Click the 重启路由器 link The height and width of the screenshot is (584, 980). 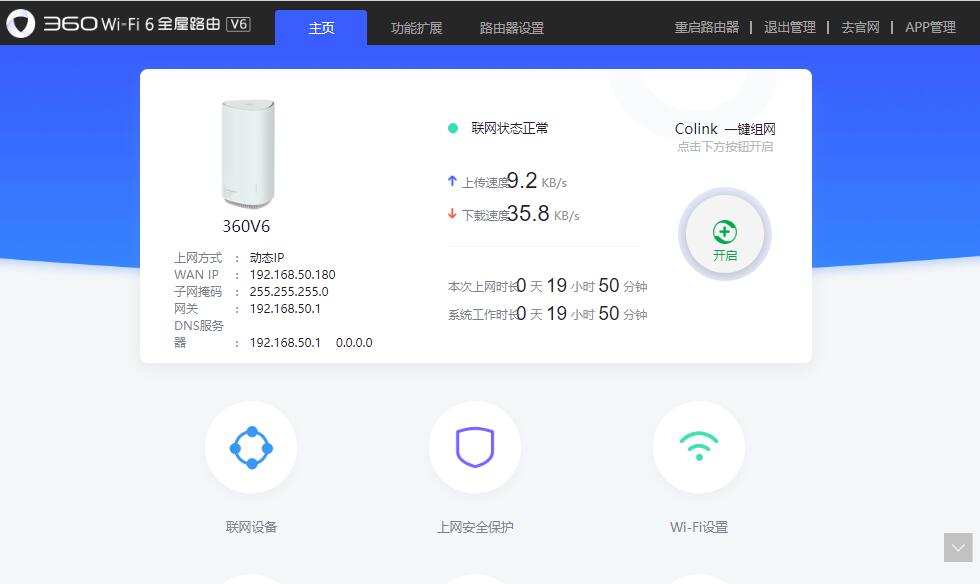point(706,26)
